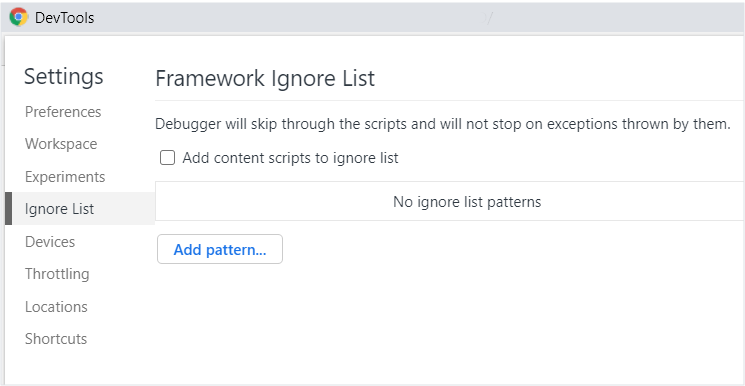Viewport: 745px width, 386px height.
Task: Click the 'Add content scripts to ignore list' label
Action: pyautogui.click(x=290, y=158)
